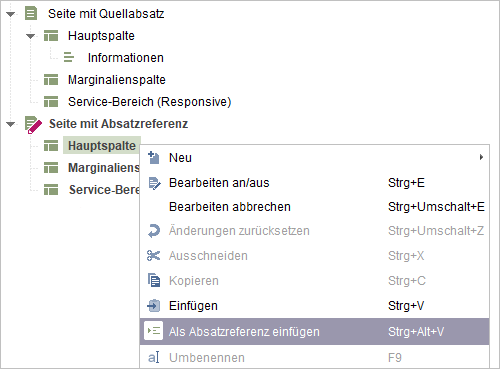Screen dimensions: 500x369
Task: Collapse the Seite mit Quellabsatz node
Action: click(11, 14)
